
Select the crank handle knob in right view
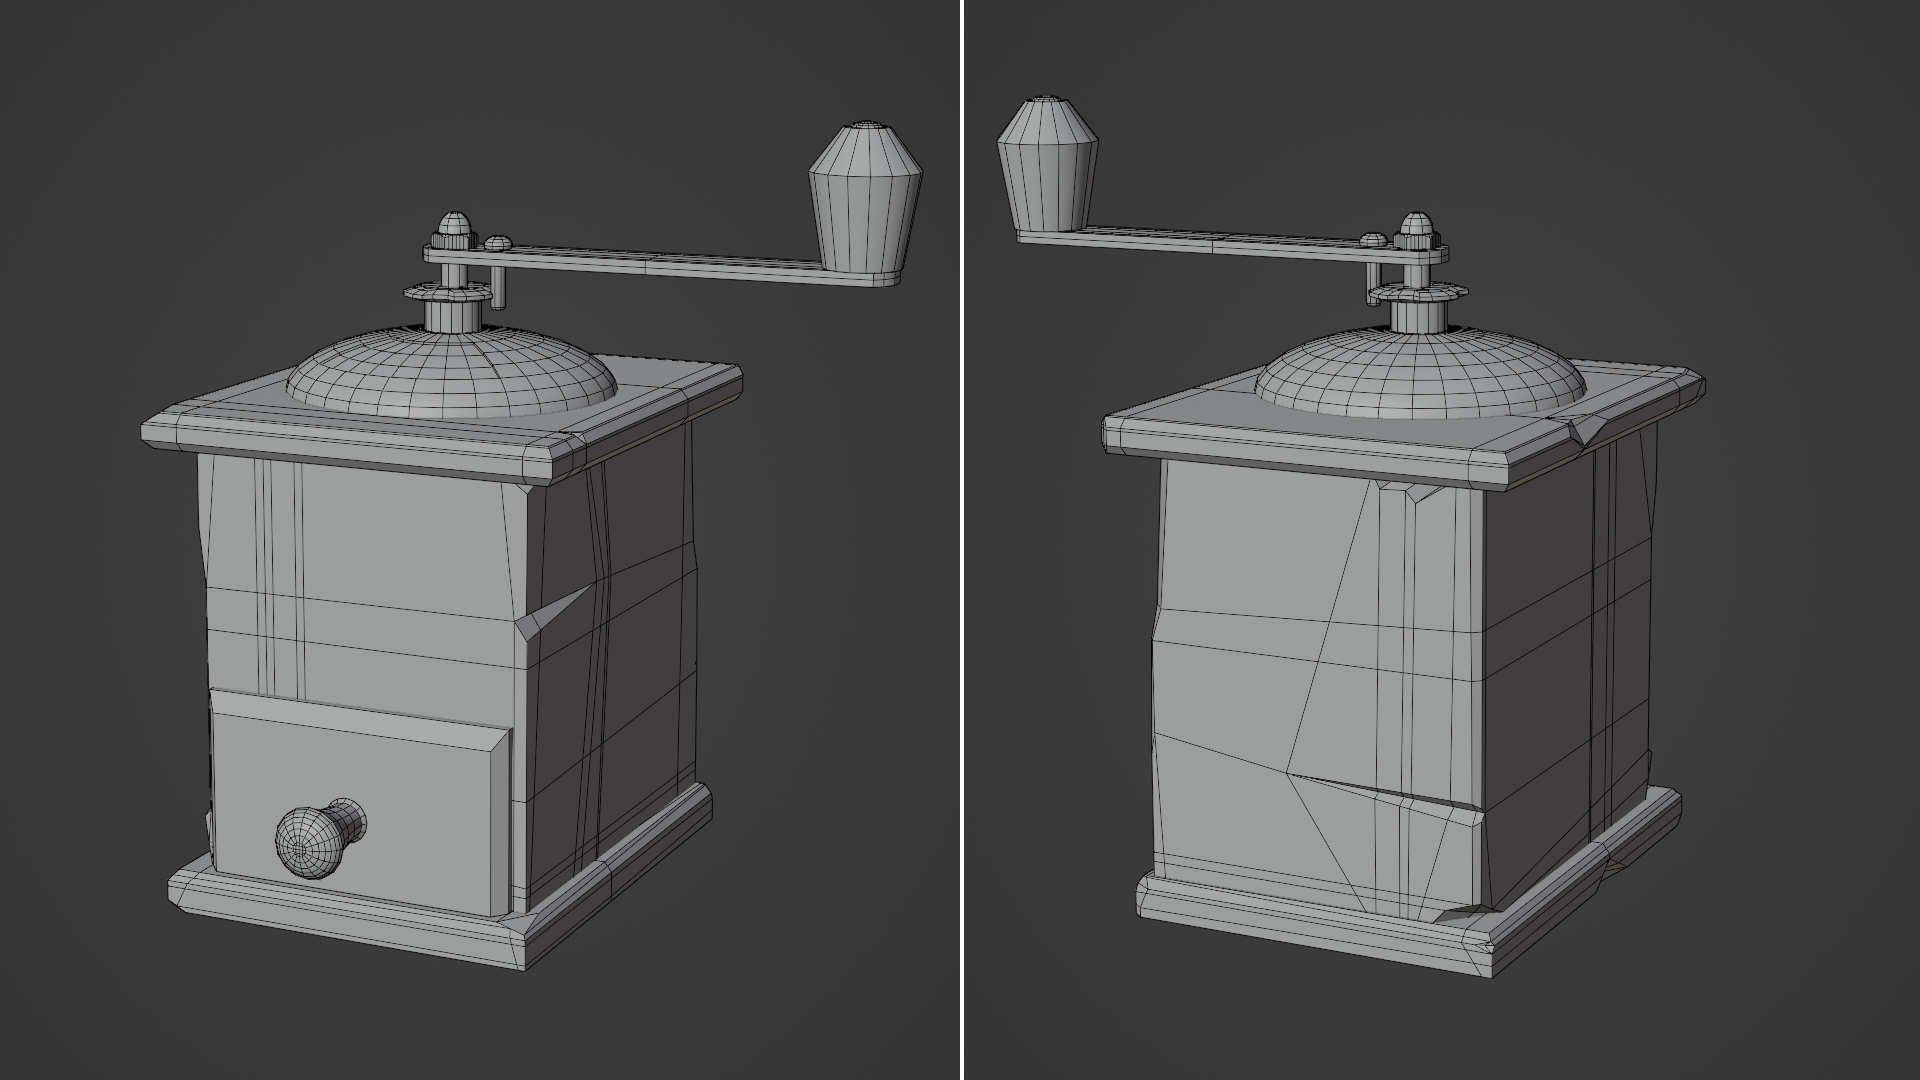pos(1047,164)
